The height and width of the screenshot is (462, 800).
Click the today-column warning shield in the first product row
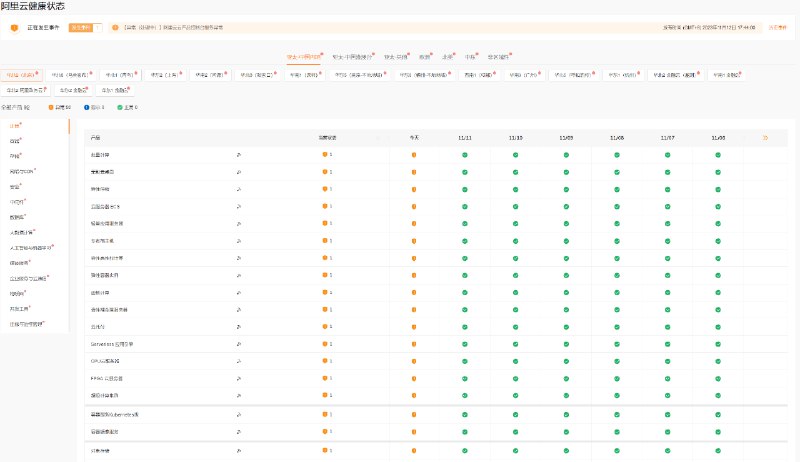pyautogui.click(x=414, y=155)
